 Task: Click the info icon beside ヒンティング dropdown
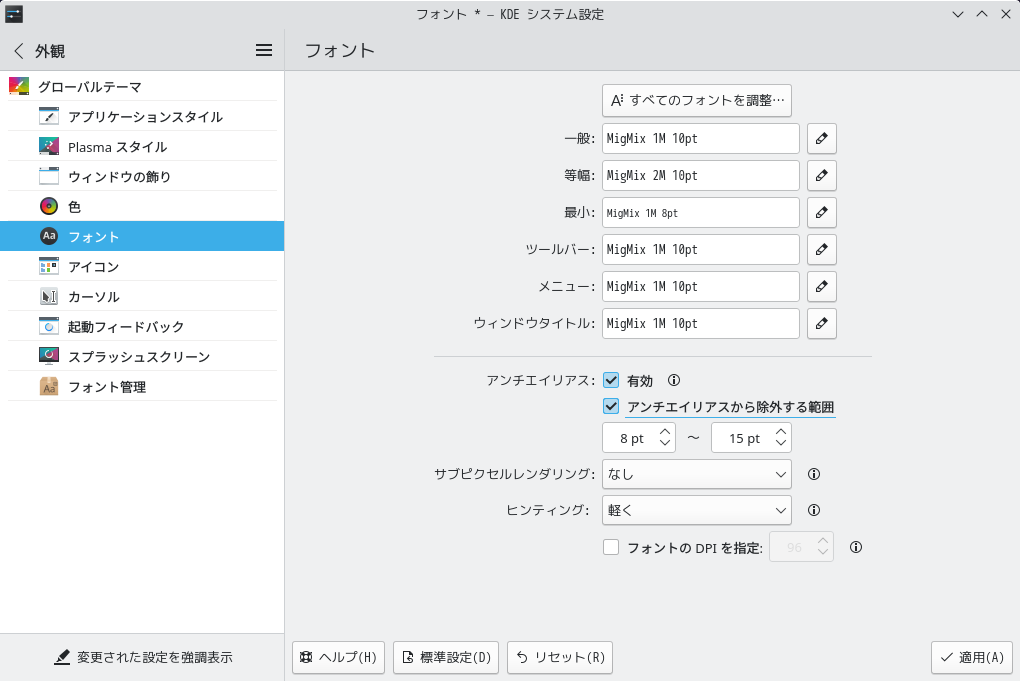tap(814, 510)
